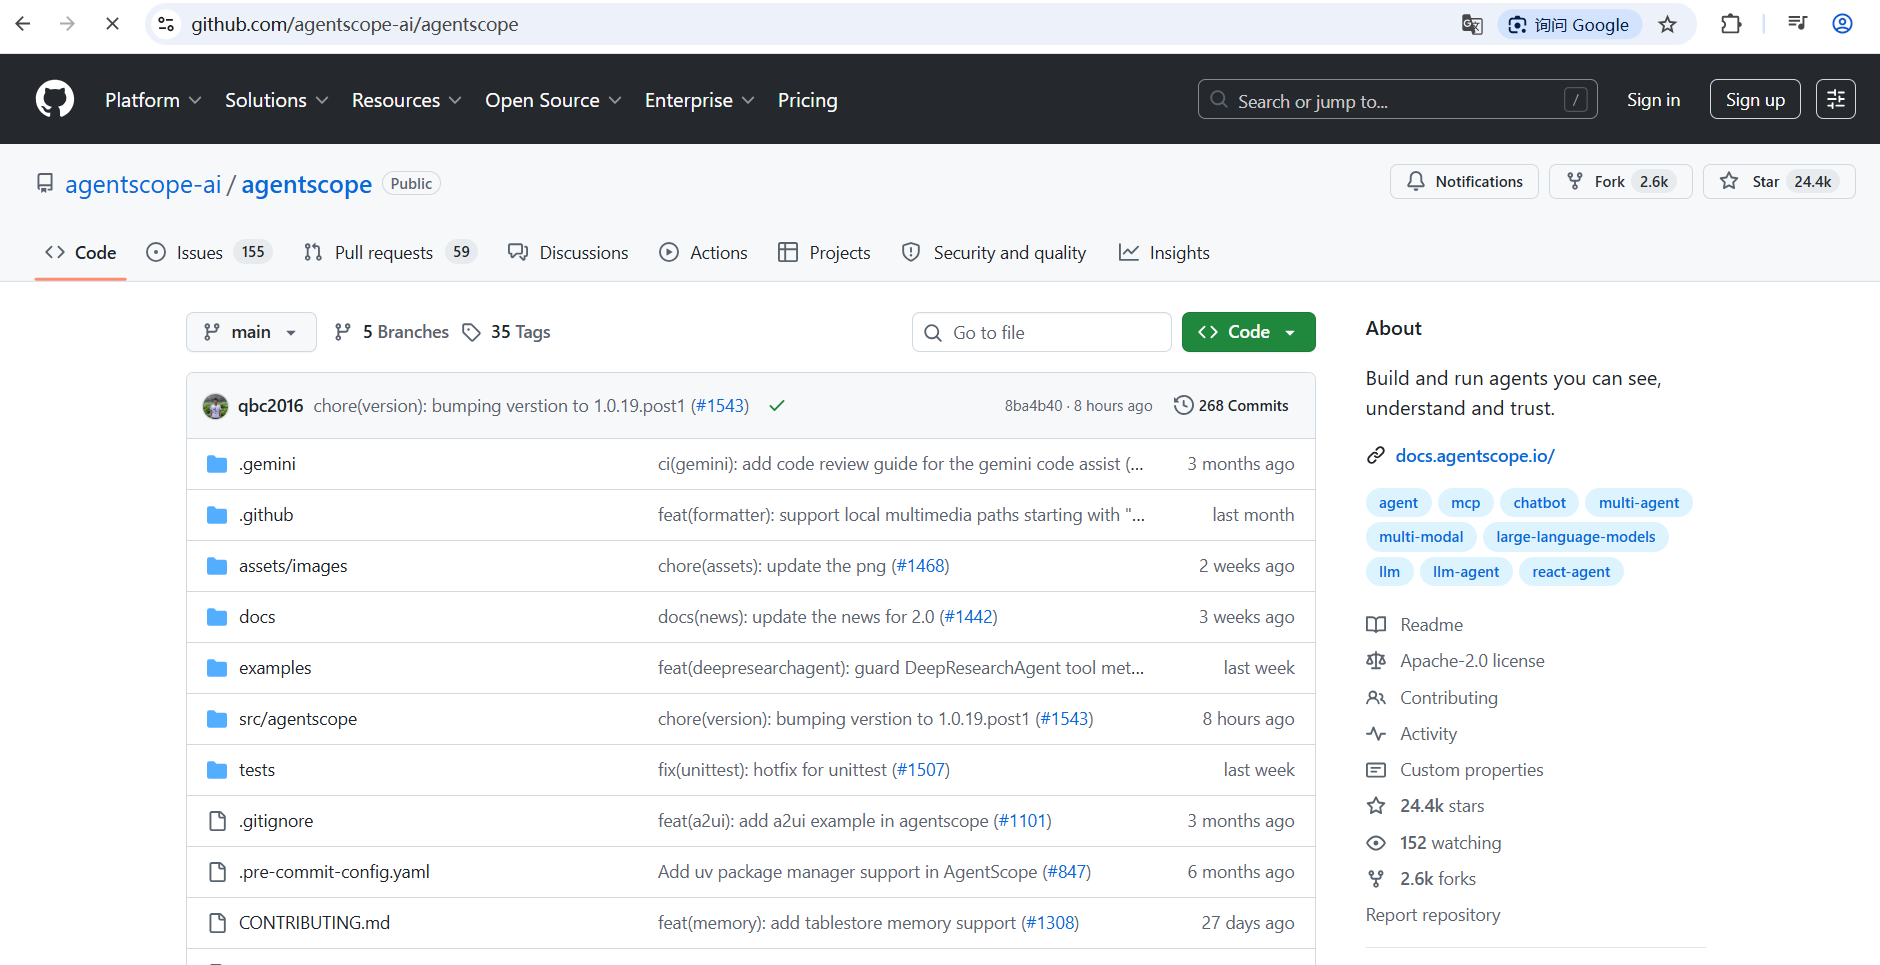Expand the Platform menu

tap(153, 100)
